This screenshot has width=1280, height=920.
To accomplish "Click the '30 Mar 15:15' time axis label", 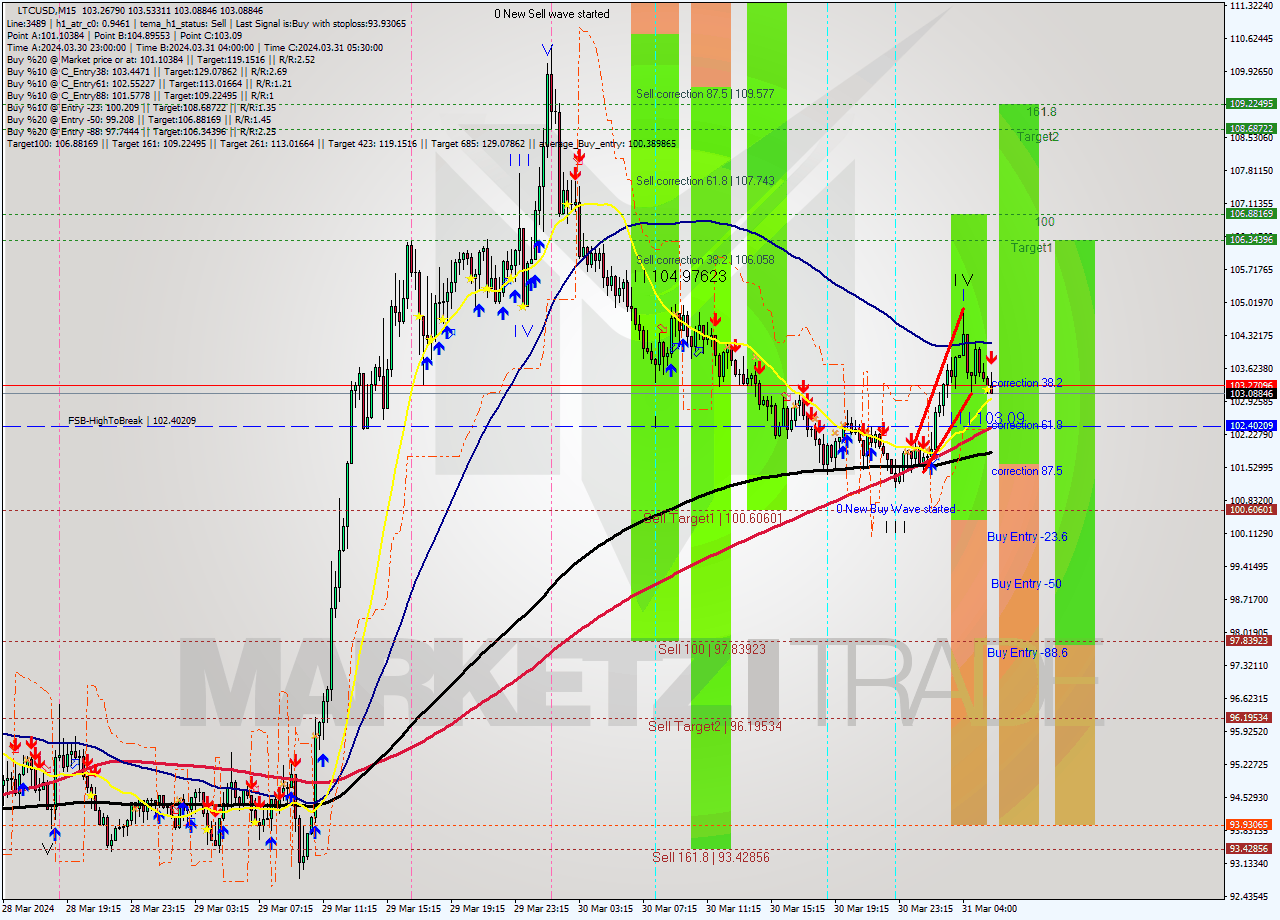I will (x=797, y=909).
